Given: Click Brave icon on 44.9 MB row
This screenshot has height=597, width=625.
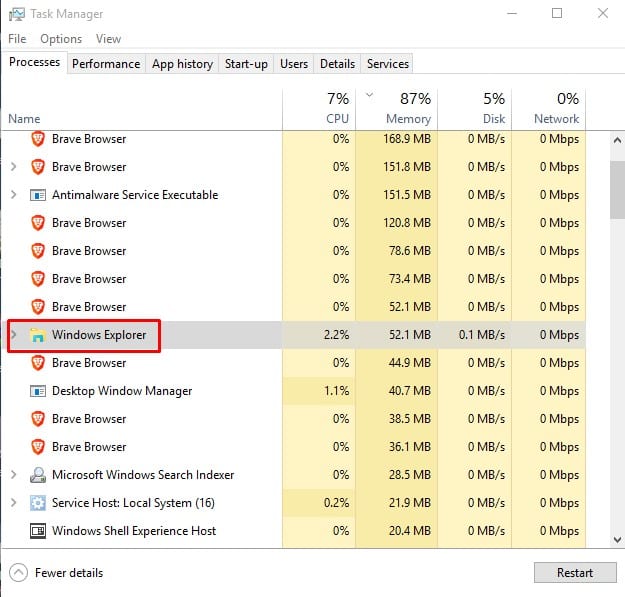Looking at the screenshot, I should point(38,363).
